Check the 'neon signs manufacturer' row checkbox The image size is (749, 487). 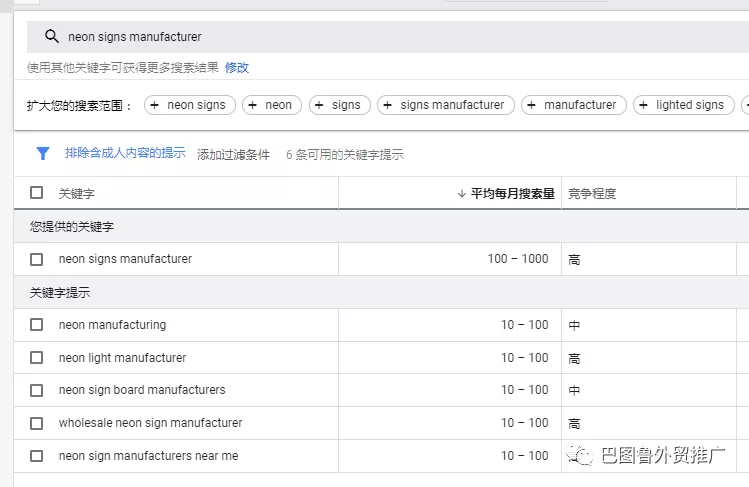[x=36, y=259]
